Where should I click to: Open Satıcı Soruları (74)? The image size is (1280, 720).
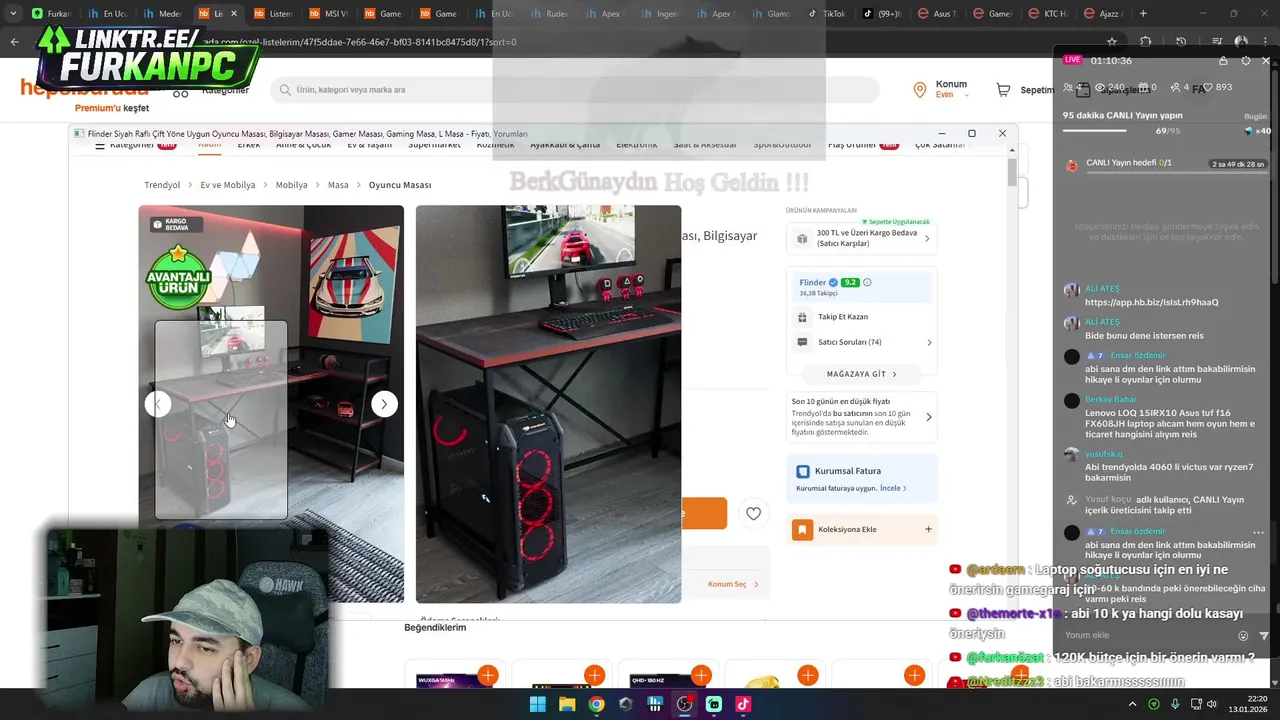(x=862, y=342)
